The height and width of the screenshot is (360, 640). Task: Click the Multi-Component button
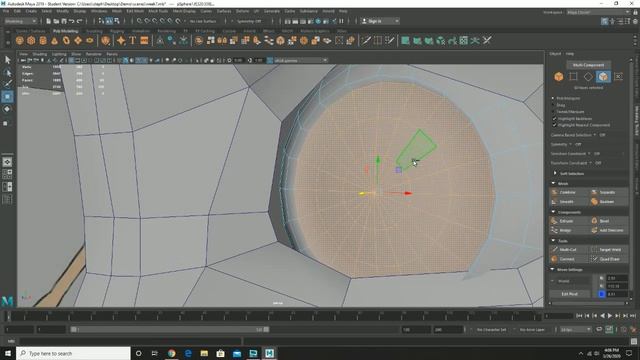pos(588,65)
